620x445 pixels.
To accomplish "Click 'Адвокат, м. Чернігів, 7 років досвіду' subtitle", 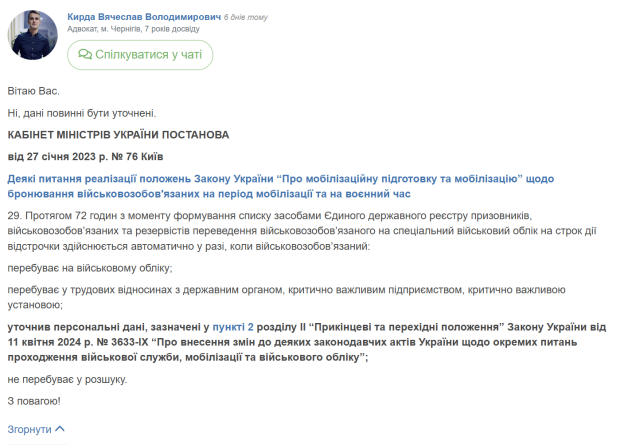I will (x=133, y=29).
